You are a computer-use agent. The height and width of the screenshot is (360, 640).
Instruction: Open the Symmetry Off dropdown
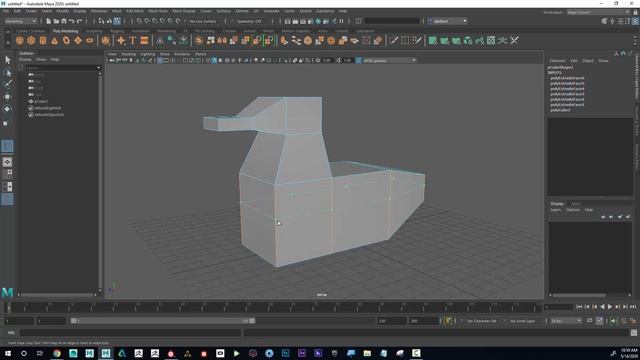point(249,21)
